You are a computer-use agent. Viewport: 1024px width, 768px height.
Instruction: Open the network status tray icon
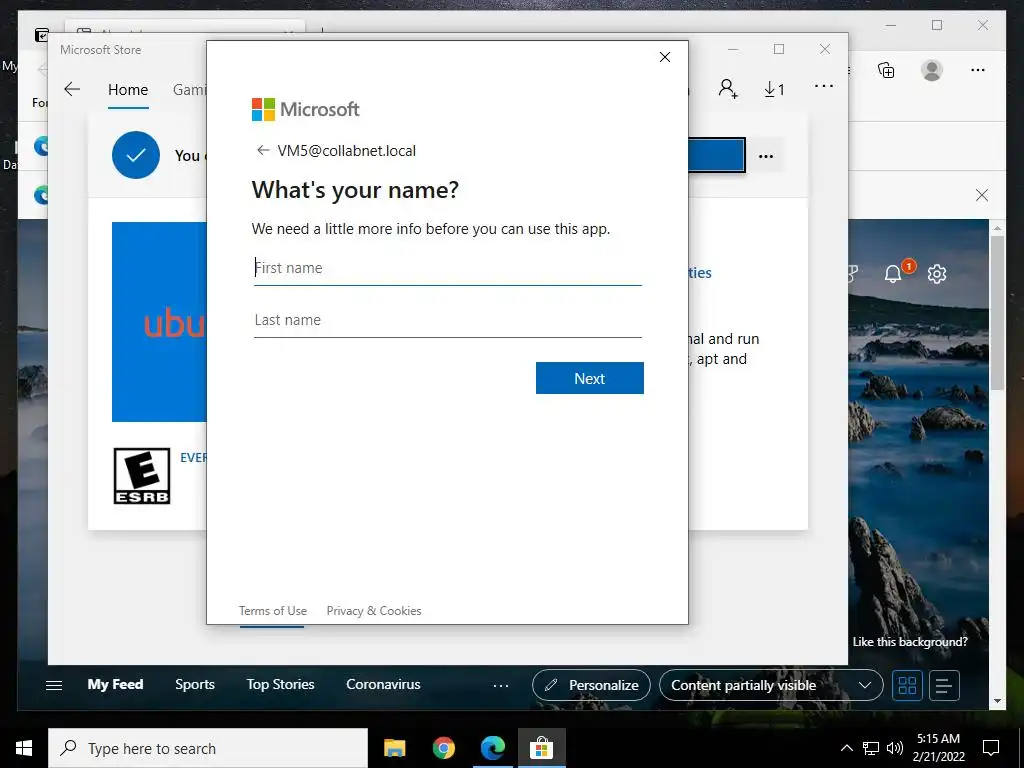(x=871, y=748)
